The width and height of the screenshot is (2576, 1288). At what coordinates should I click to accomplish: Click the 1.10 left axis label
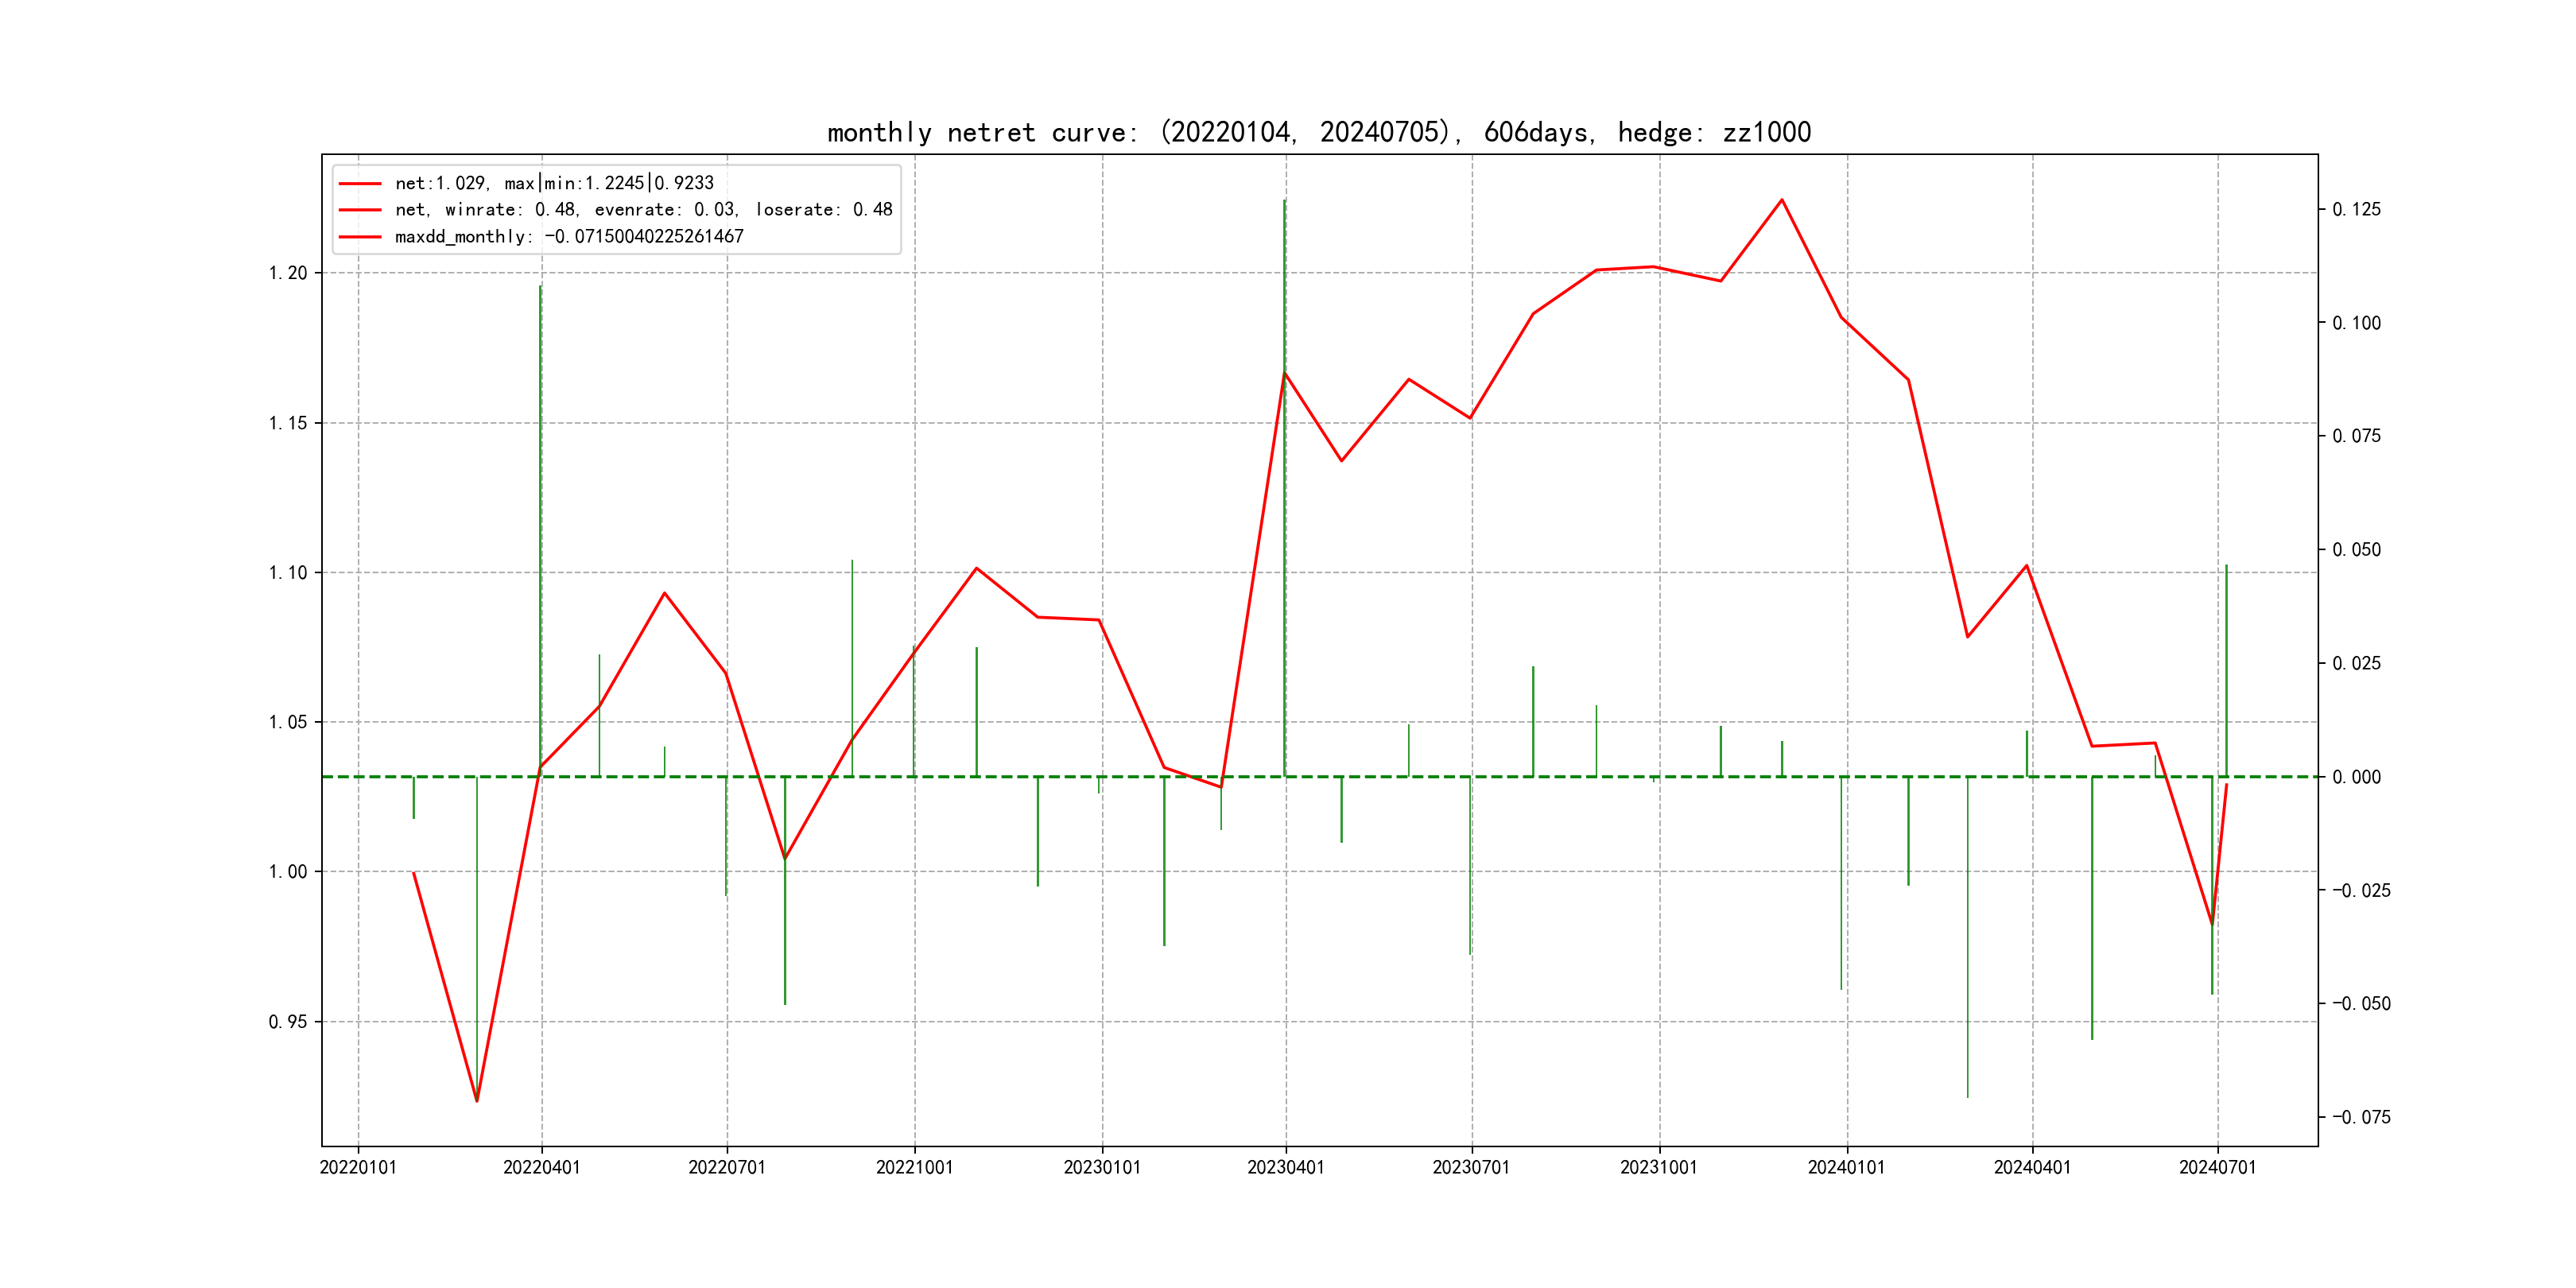(x=288, y=573)
